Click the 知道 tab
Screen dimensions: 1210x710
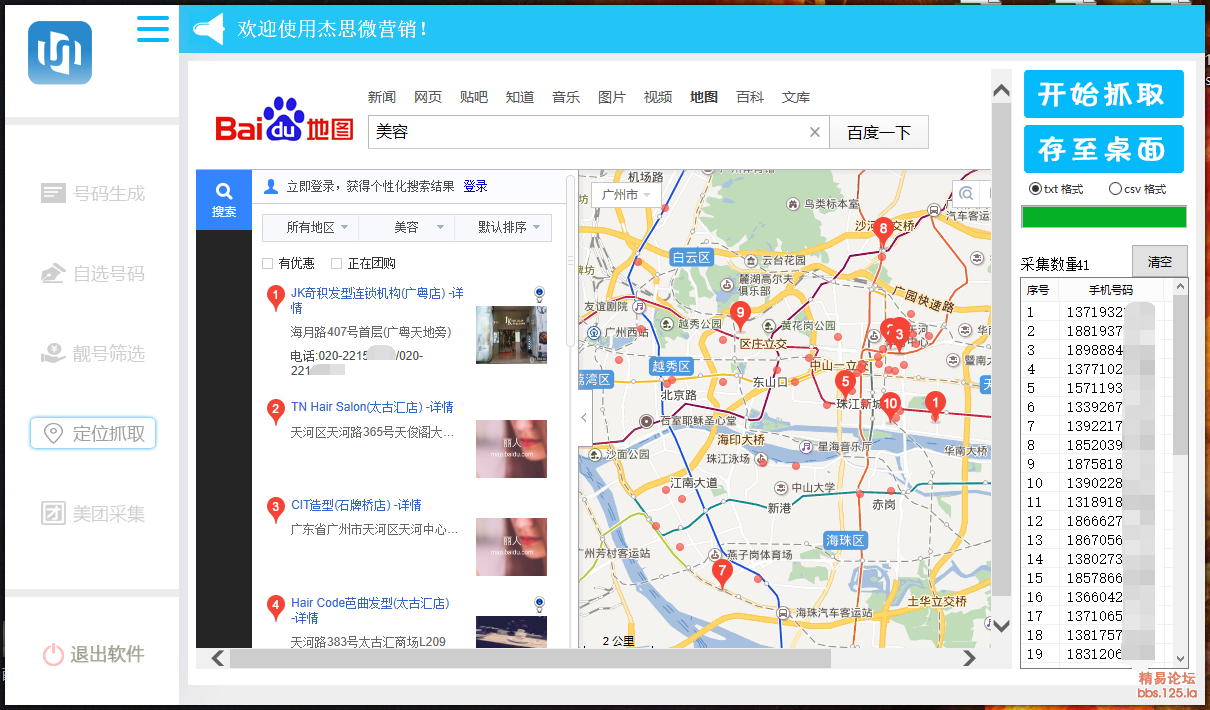point(520,97)
